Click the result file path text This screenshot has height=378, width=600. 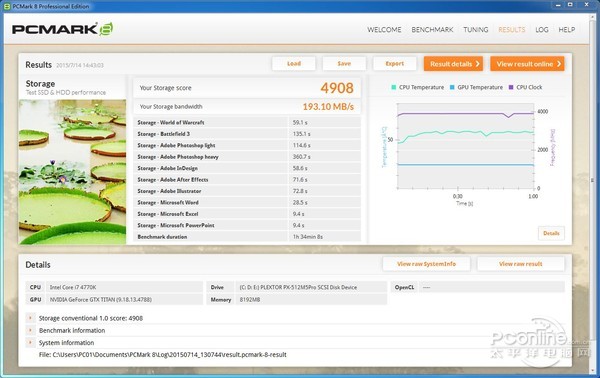click(163, 355)
